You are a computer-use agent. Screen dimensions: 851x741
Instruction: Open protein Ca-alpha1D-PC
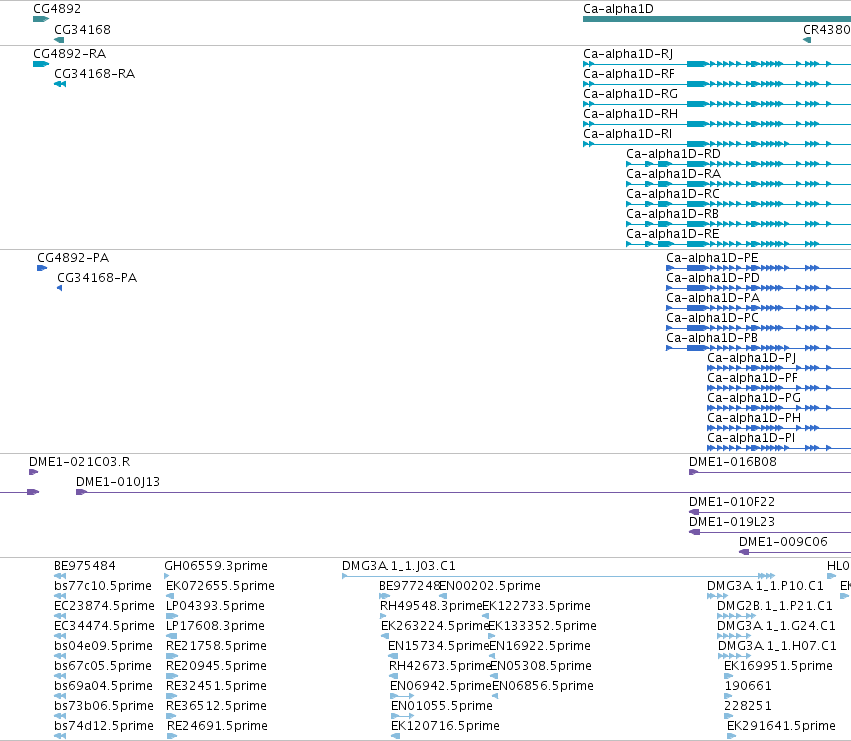click(759, 328)
